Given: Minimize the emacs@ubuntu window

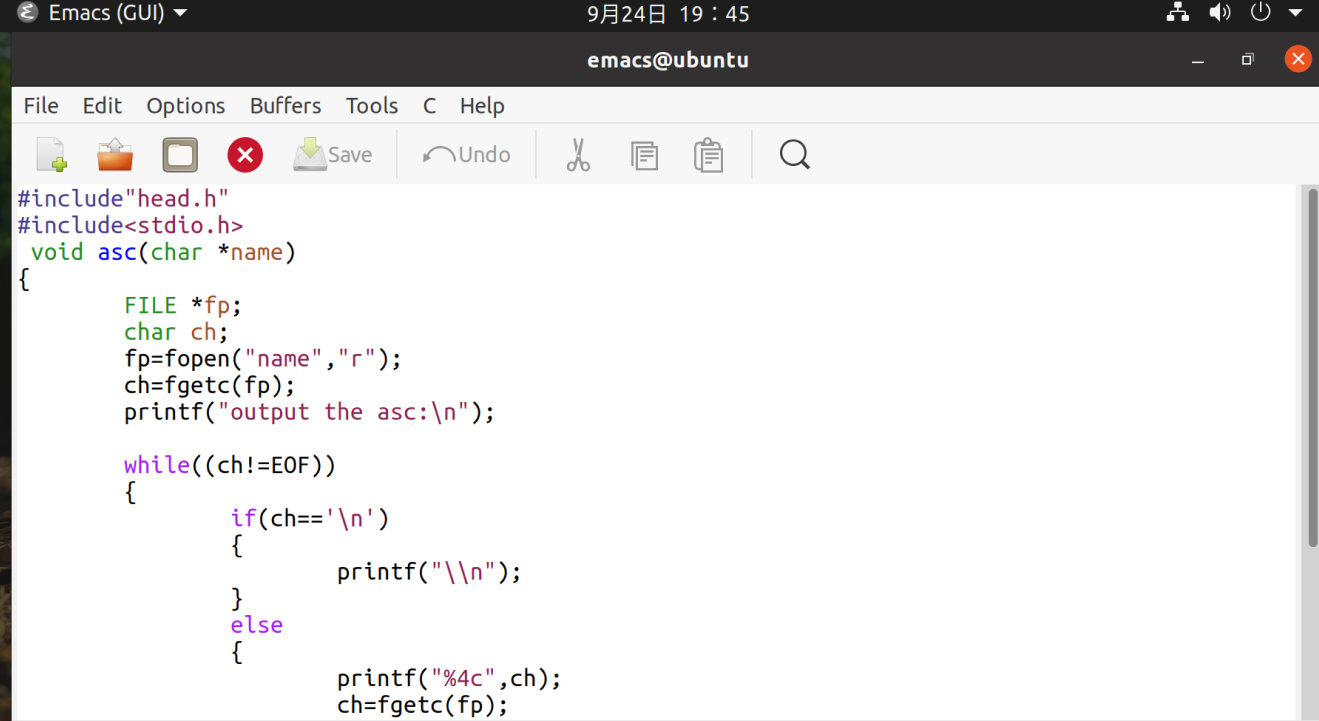Looking at the screenshot, I should pos(1198,60).
